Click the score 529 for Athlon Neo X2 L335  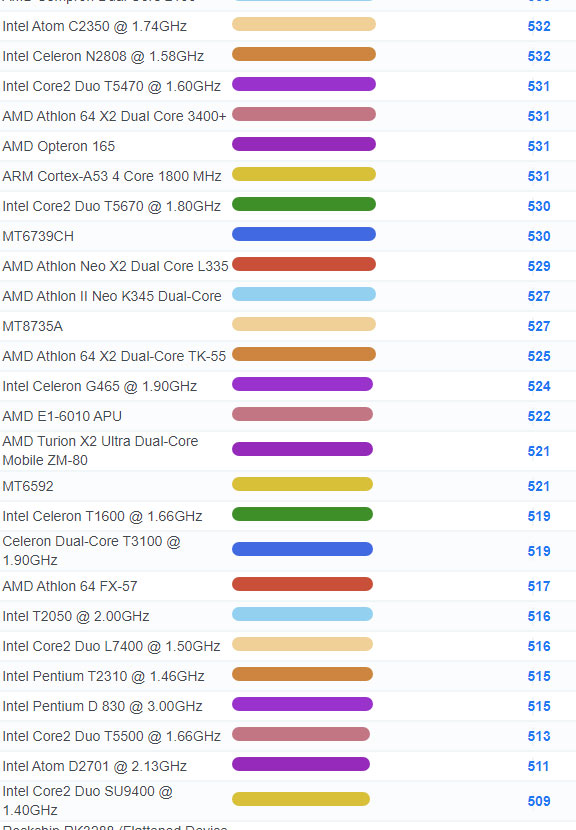coord(539,266)
